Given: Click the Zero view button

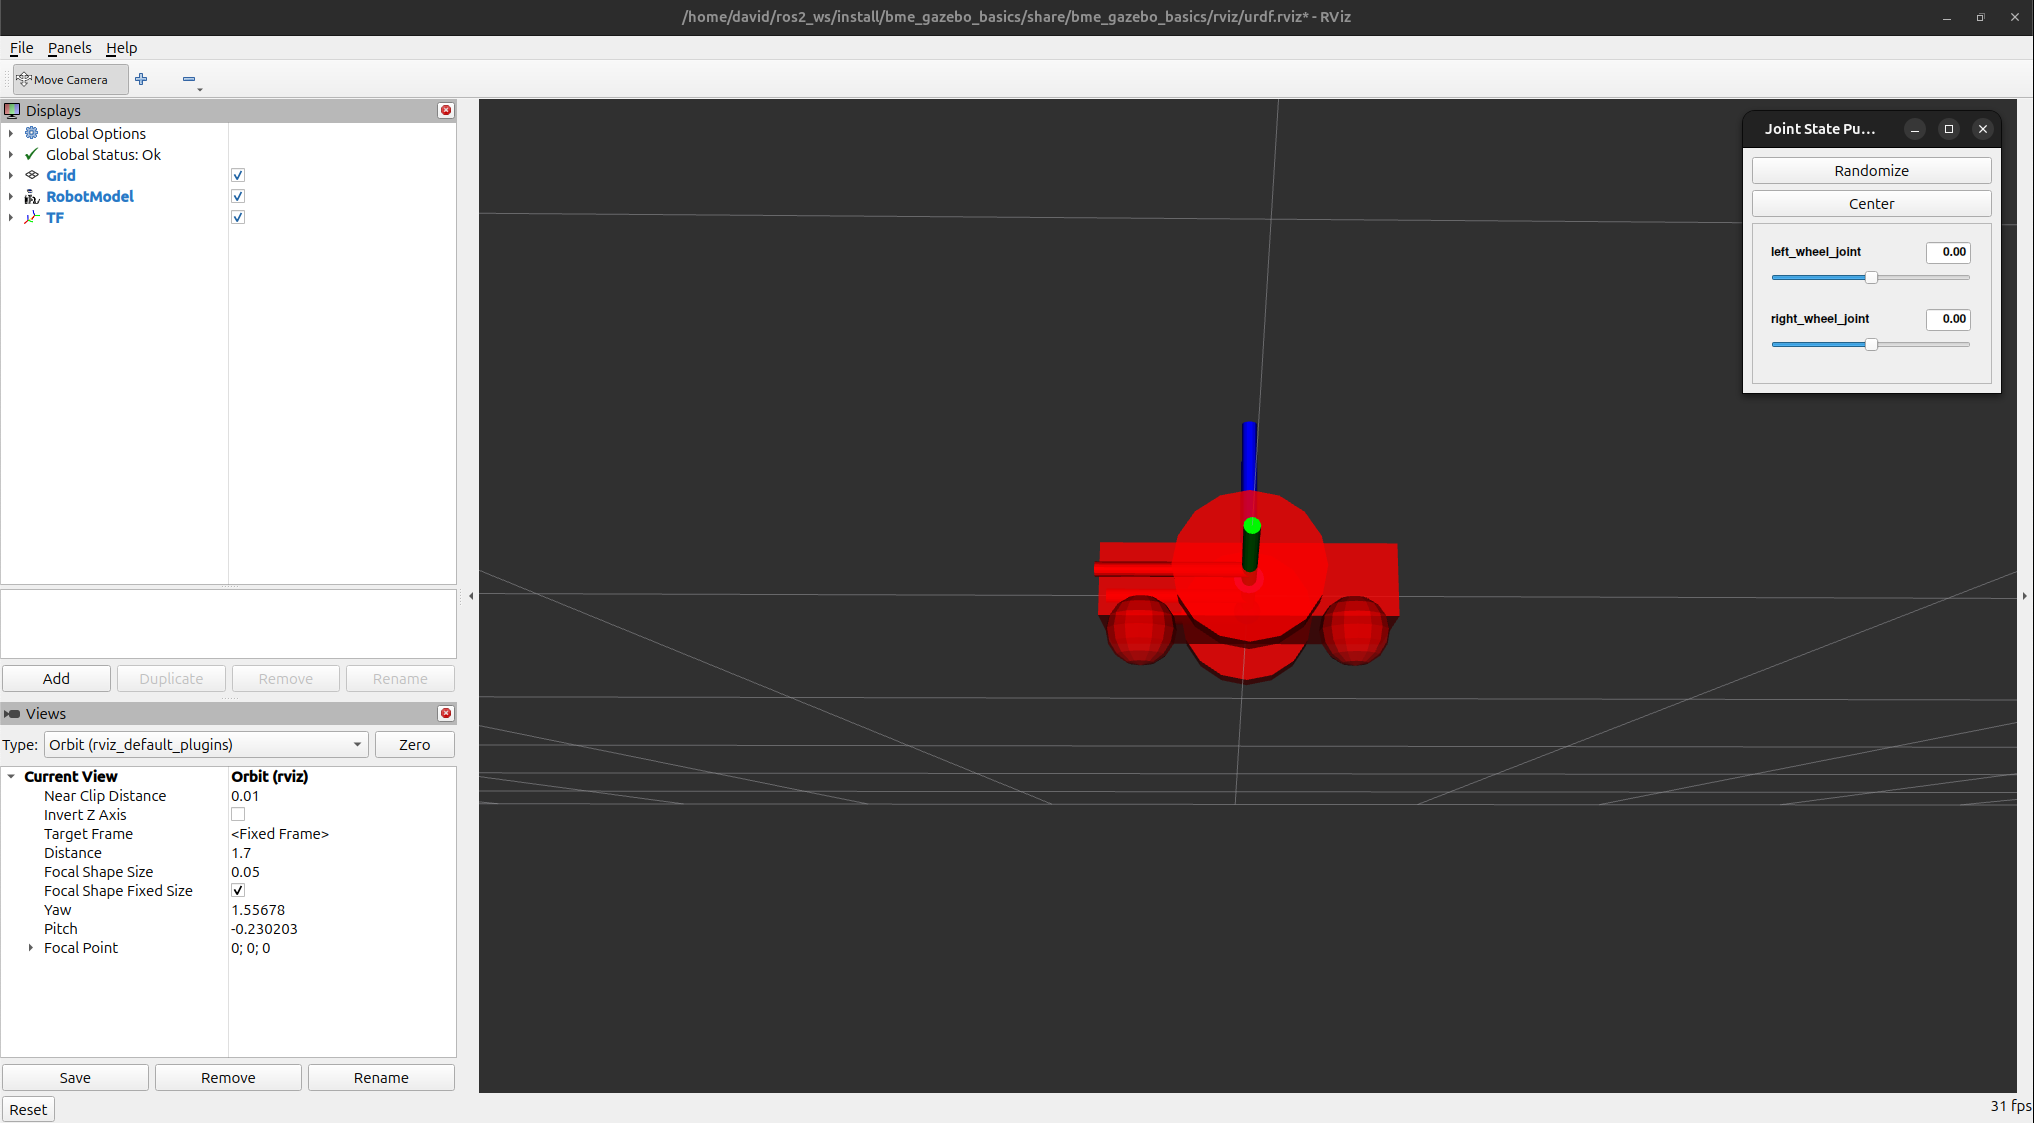Looking at the screenshot, I should 414,744.
